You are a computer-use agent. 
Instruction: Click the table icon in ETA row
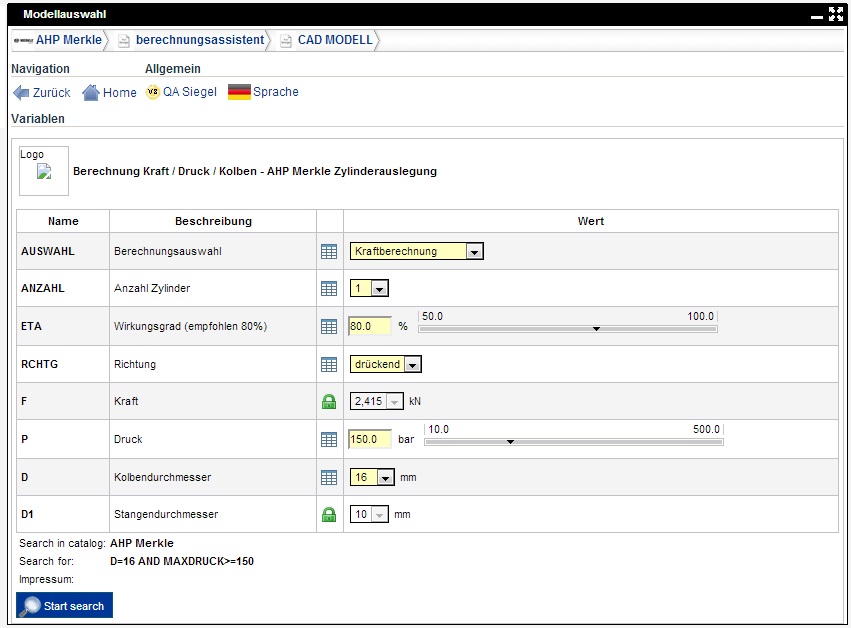[x=329, y=326]
